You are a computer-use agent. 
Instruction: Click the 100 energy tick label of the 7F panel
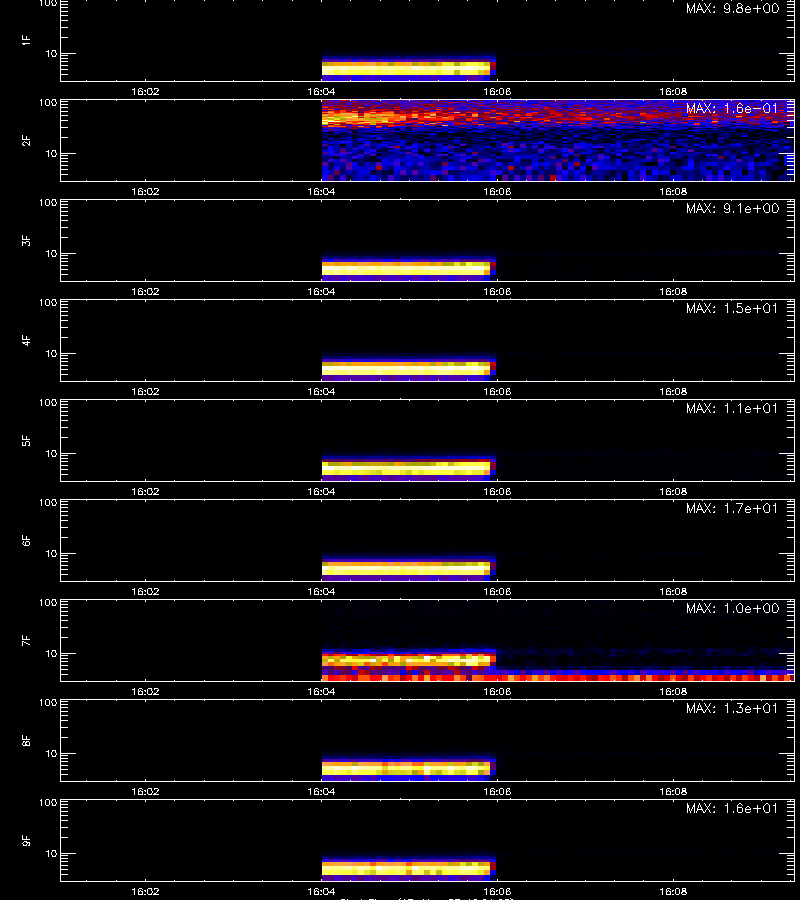click(x=48, y=603)
